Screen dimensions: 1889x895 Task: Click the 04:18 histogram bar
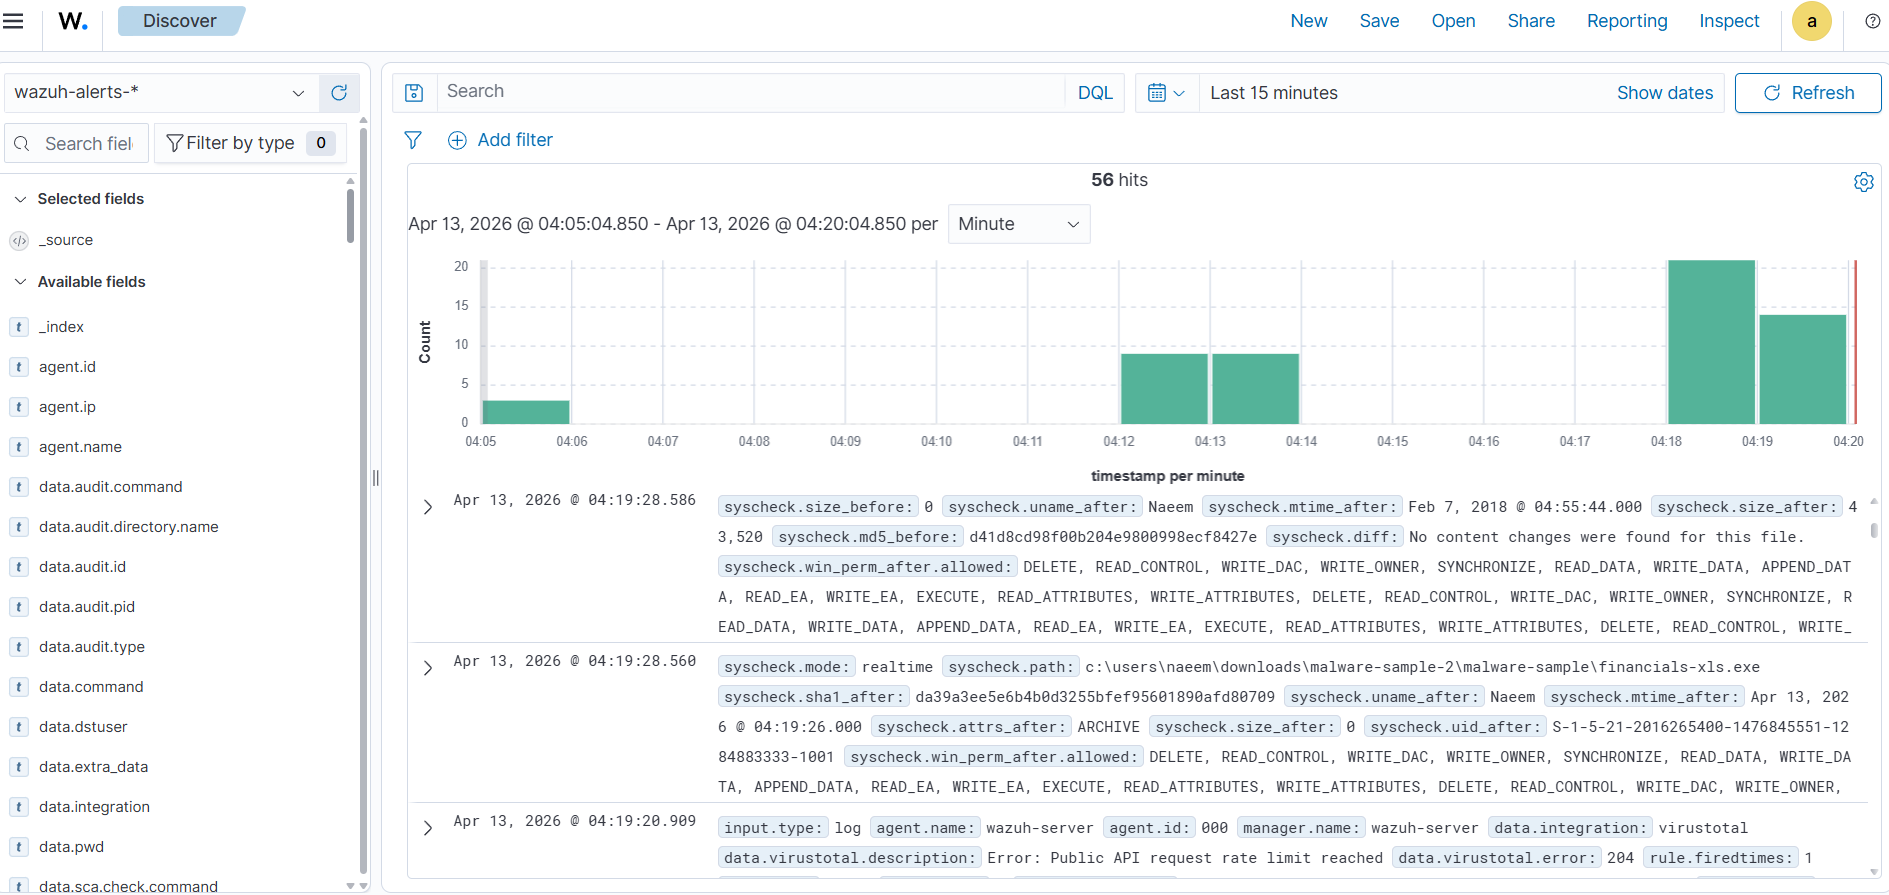point(1711,342)
